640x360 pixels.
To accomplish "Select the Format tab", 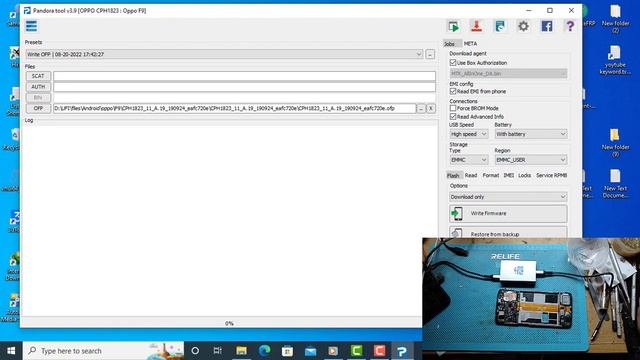I will tap(491, 176).
